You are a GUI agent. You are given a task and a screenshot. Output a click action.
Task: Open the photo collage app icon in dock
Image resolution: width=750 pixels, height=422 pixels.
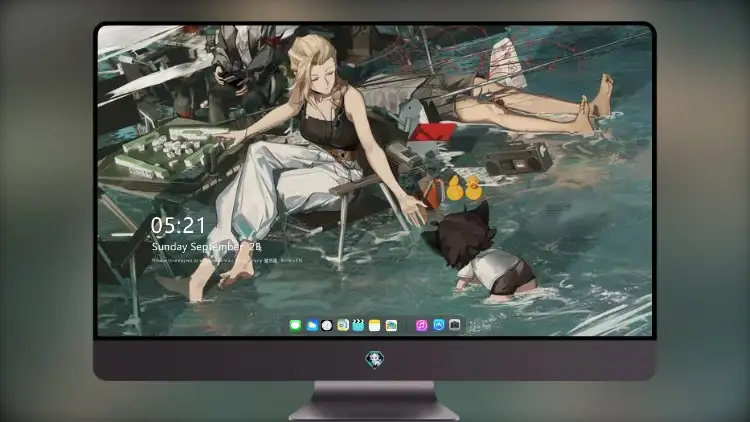pos(391,326)
